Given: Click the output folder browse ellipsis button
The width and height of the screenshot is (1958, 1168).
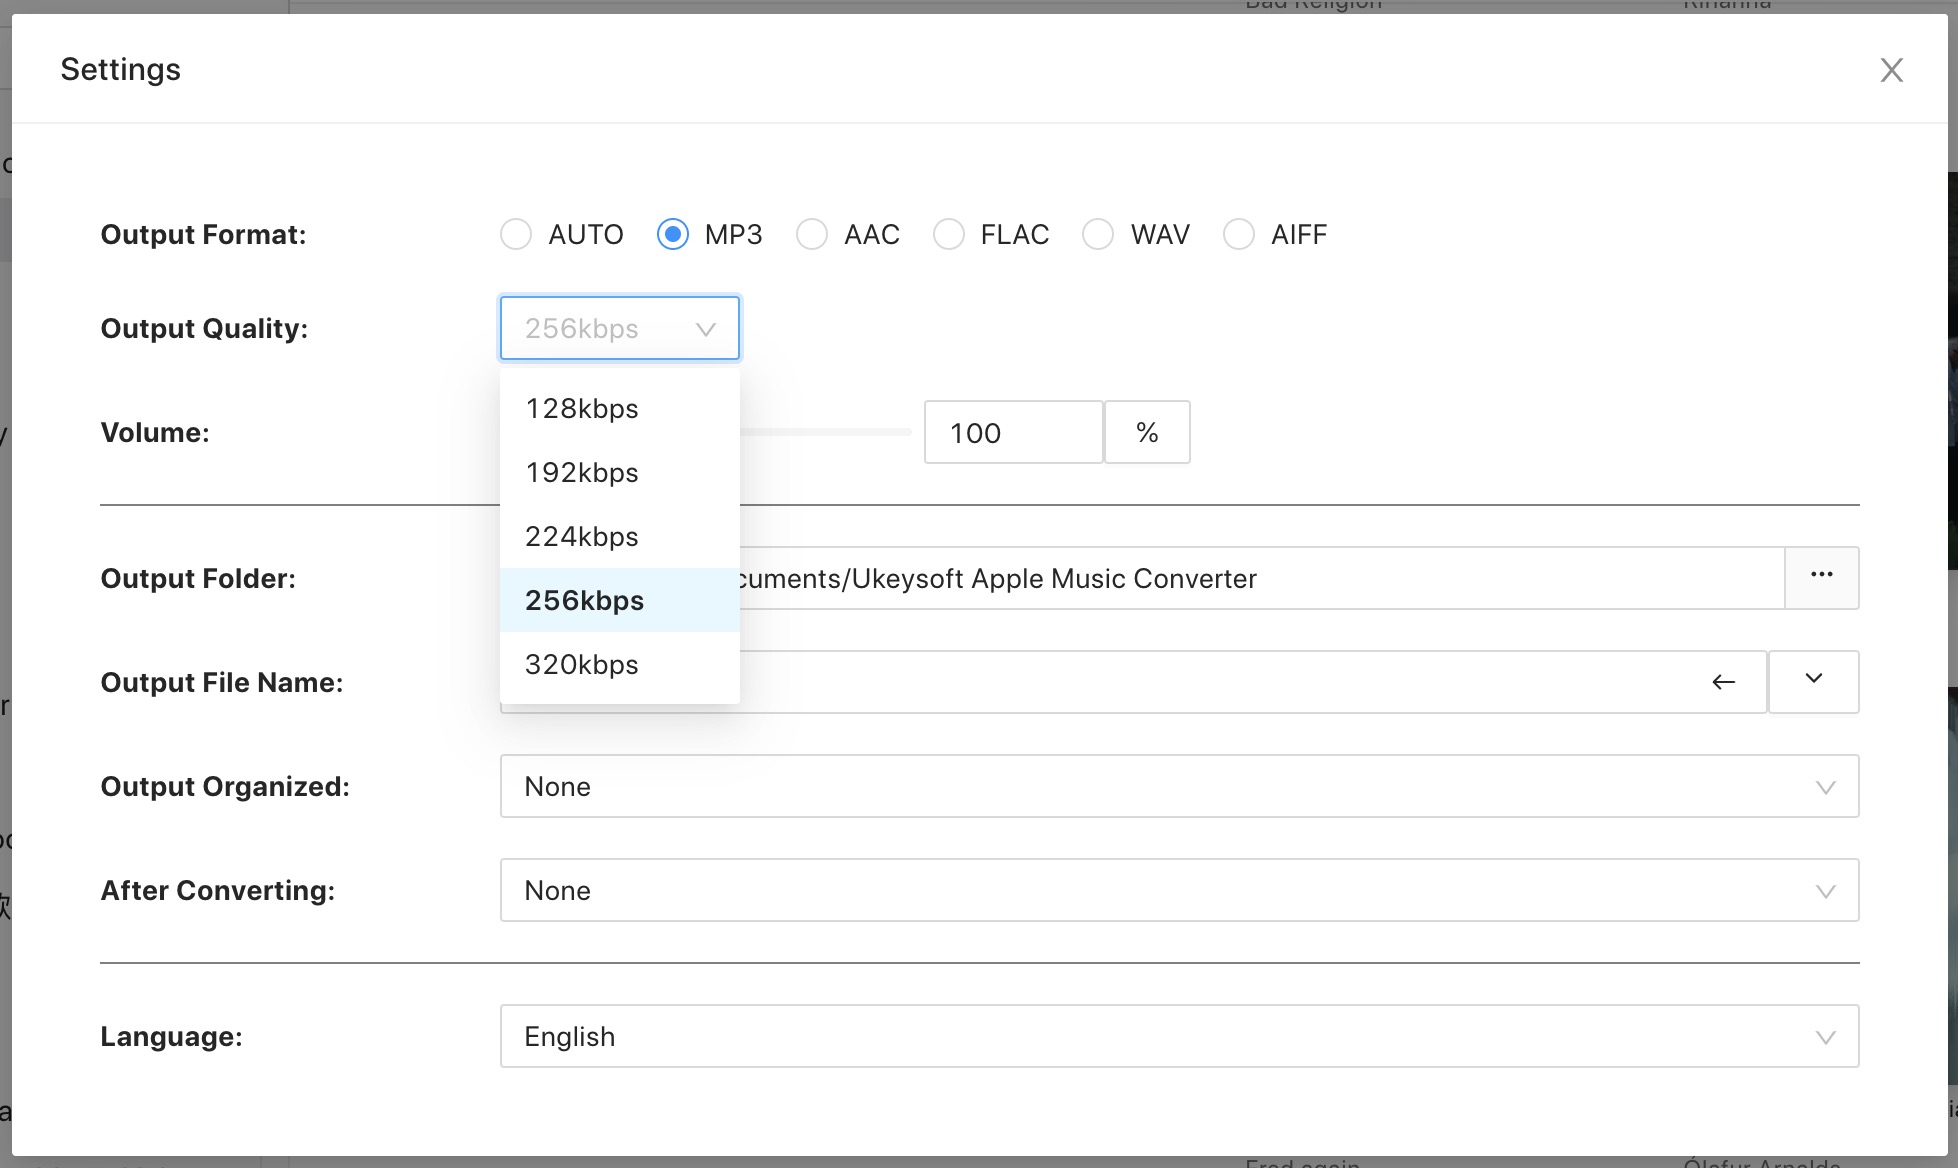Looking at the screenshot, I should point(1821,577).
